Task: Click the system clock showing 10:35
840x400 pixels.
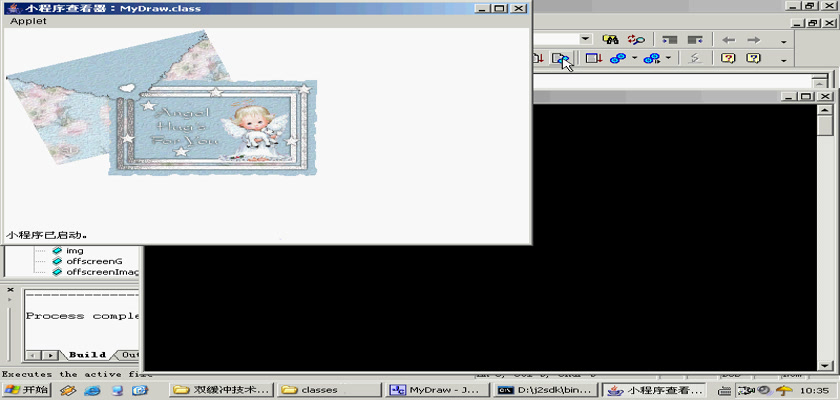Action: [813, 390]
